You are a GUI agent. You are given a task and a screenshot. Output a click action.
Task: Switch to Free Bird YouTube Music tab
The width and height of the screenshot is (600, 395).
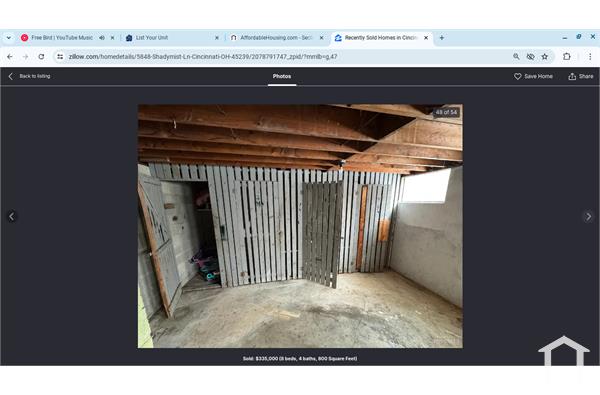pos(62,38)
